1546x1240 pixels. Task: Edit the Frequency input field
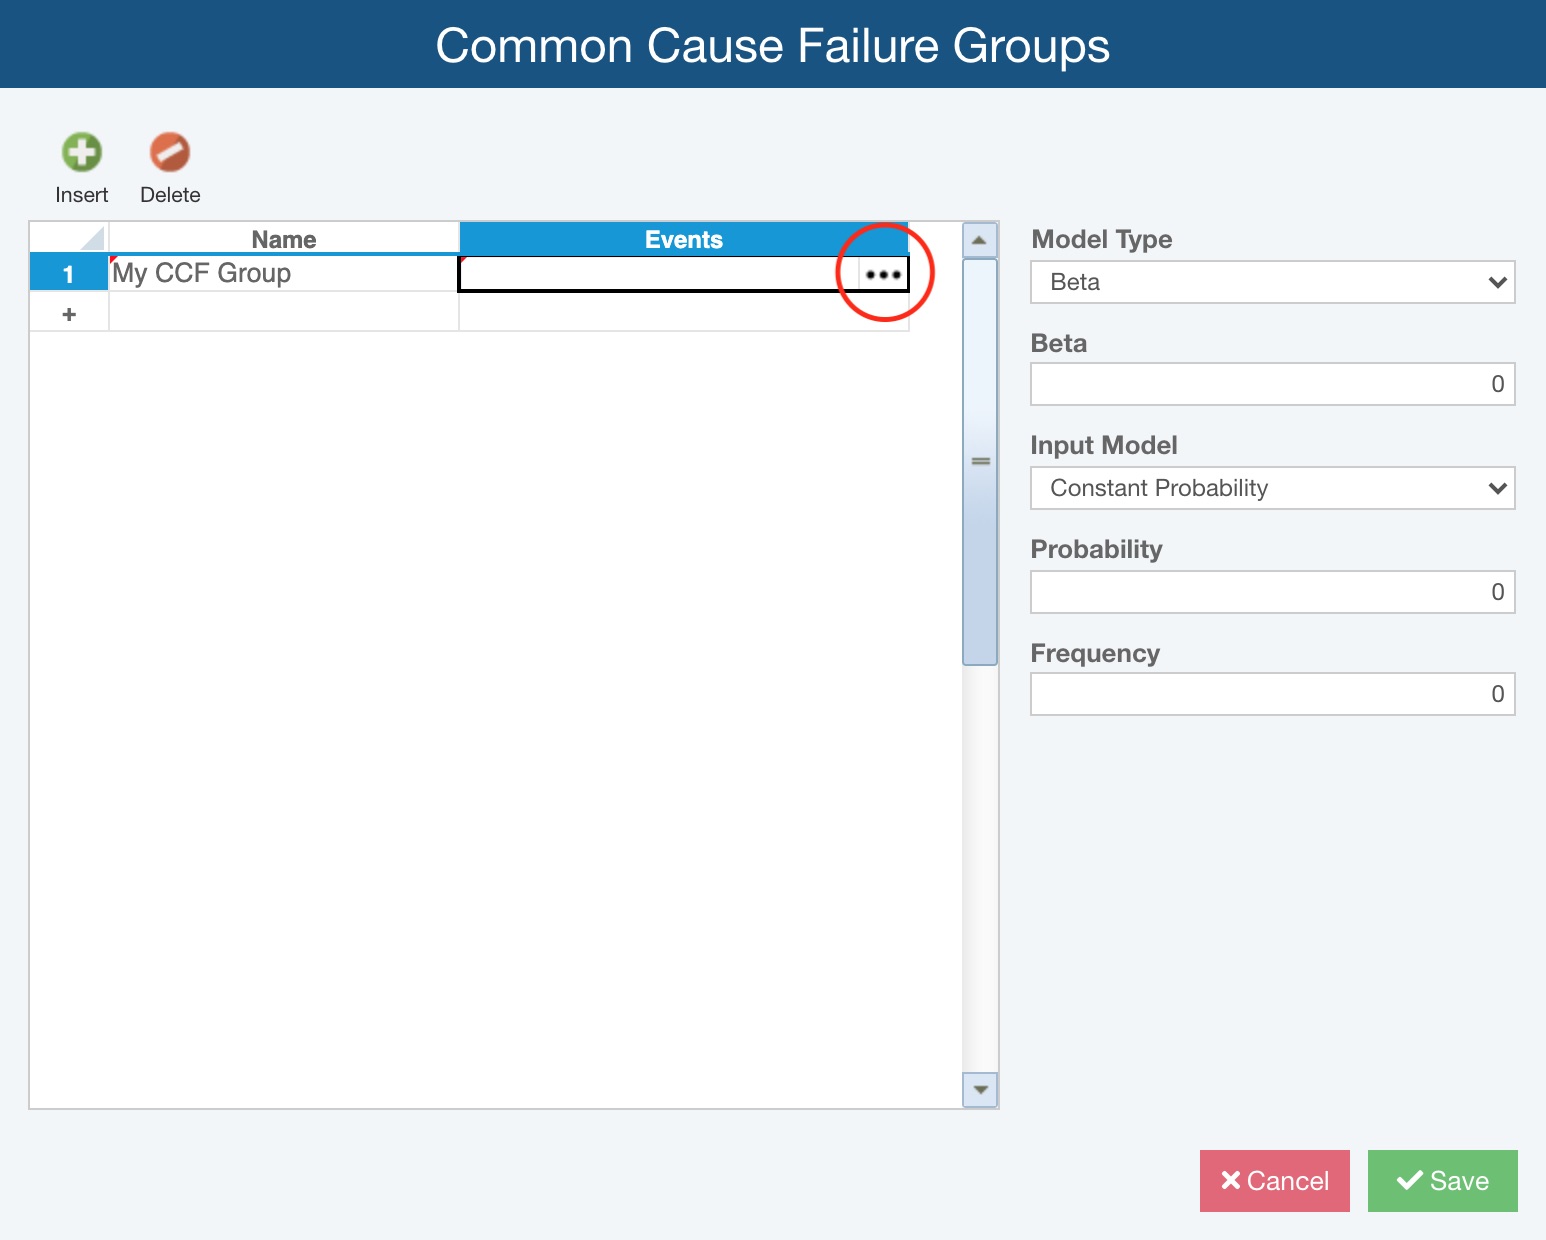point(1272,694)
